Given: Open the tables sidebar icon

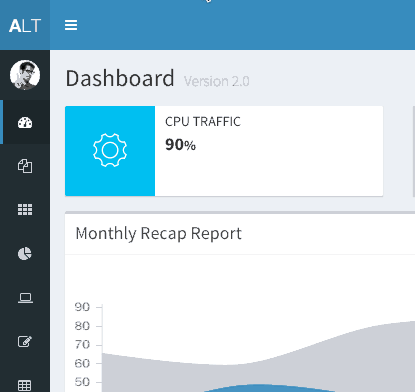Looking at the screenshot, I should (25, 386).
